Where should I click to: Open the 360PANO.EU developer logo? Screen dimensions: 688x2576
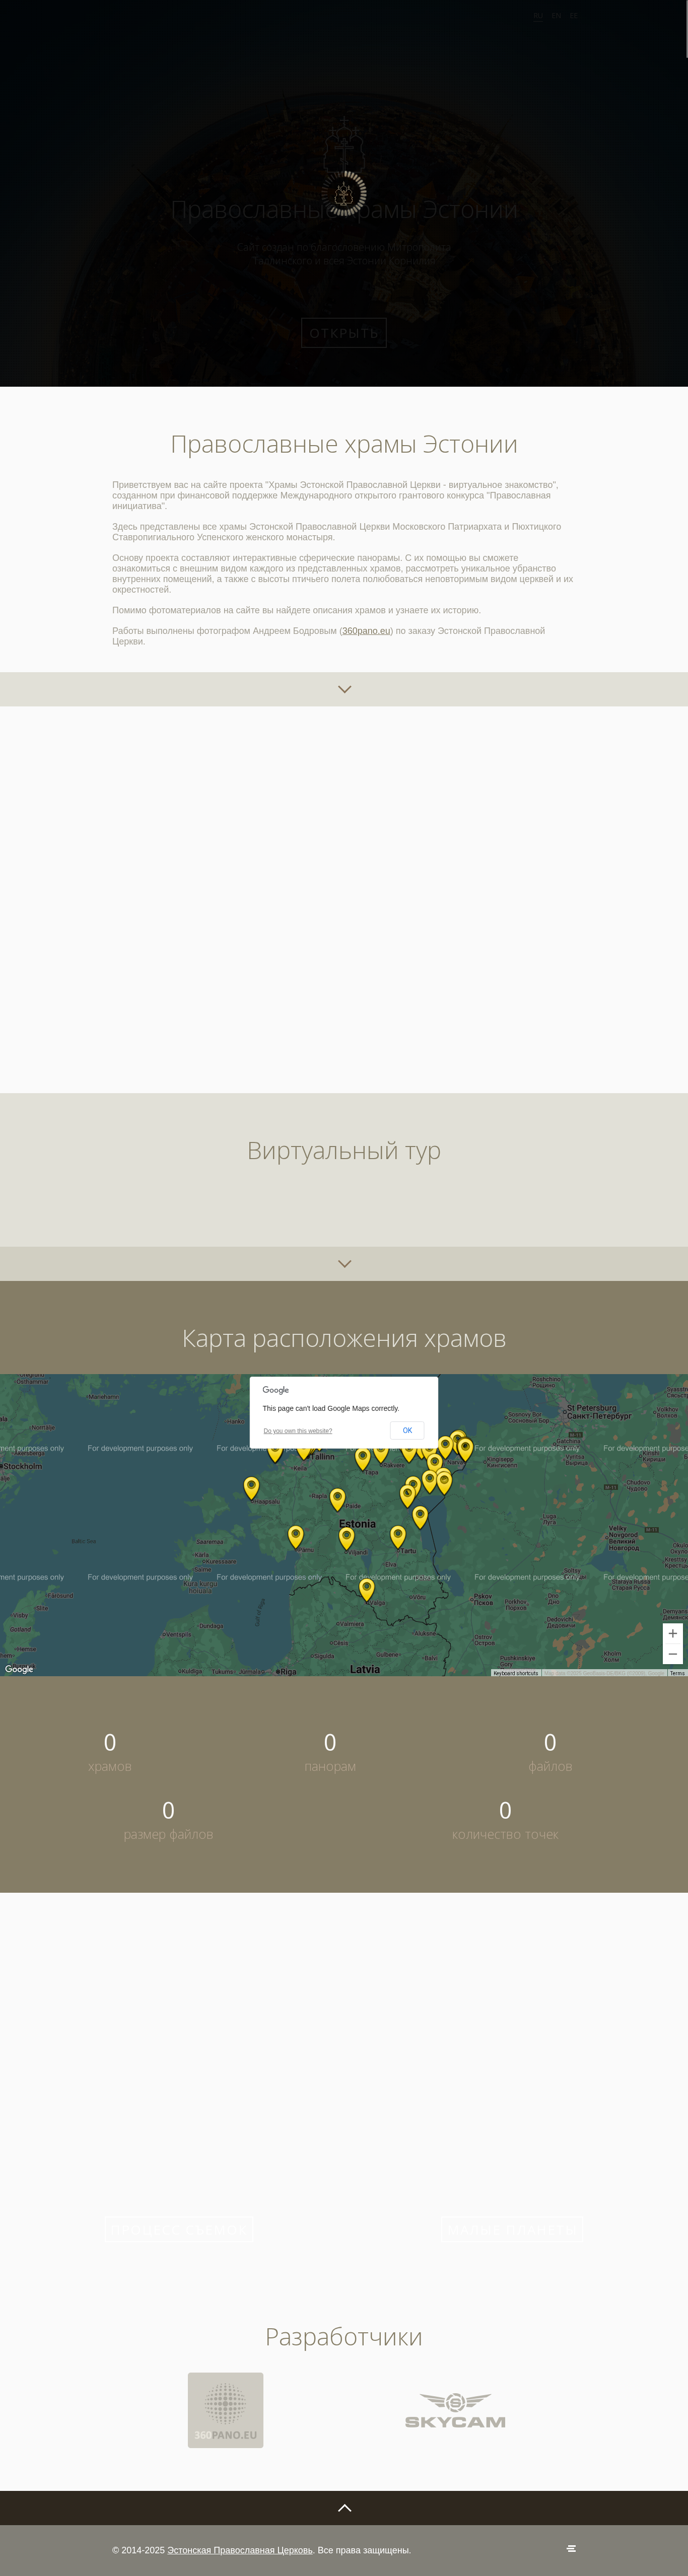[x=225, y=2410]
